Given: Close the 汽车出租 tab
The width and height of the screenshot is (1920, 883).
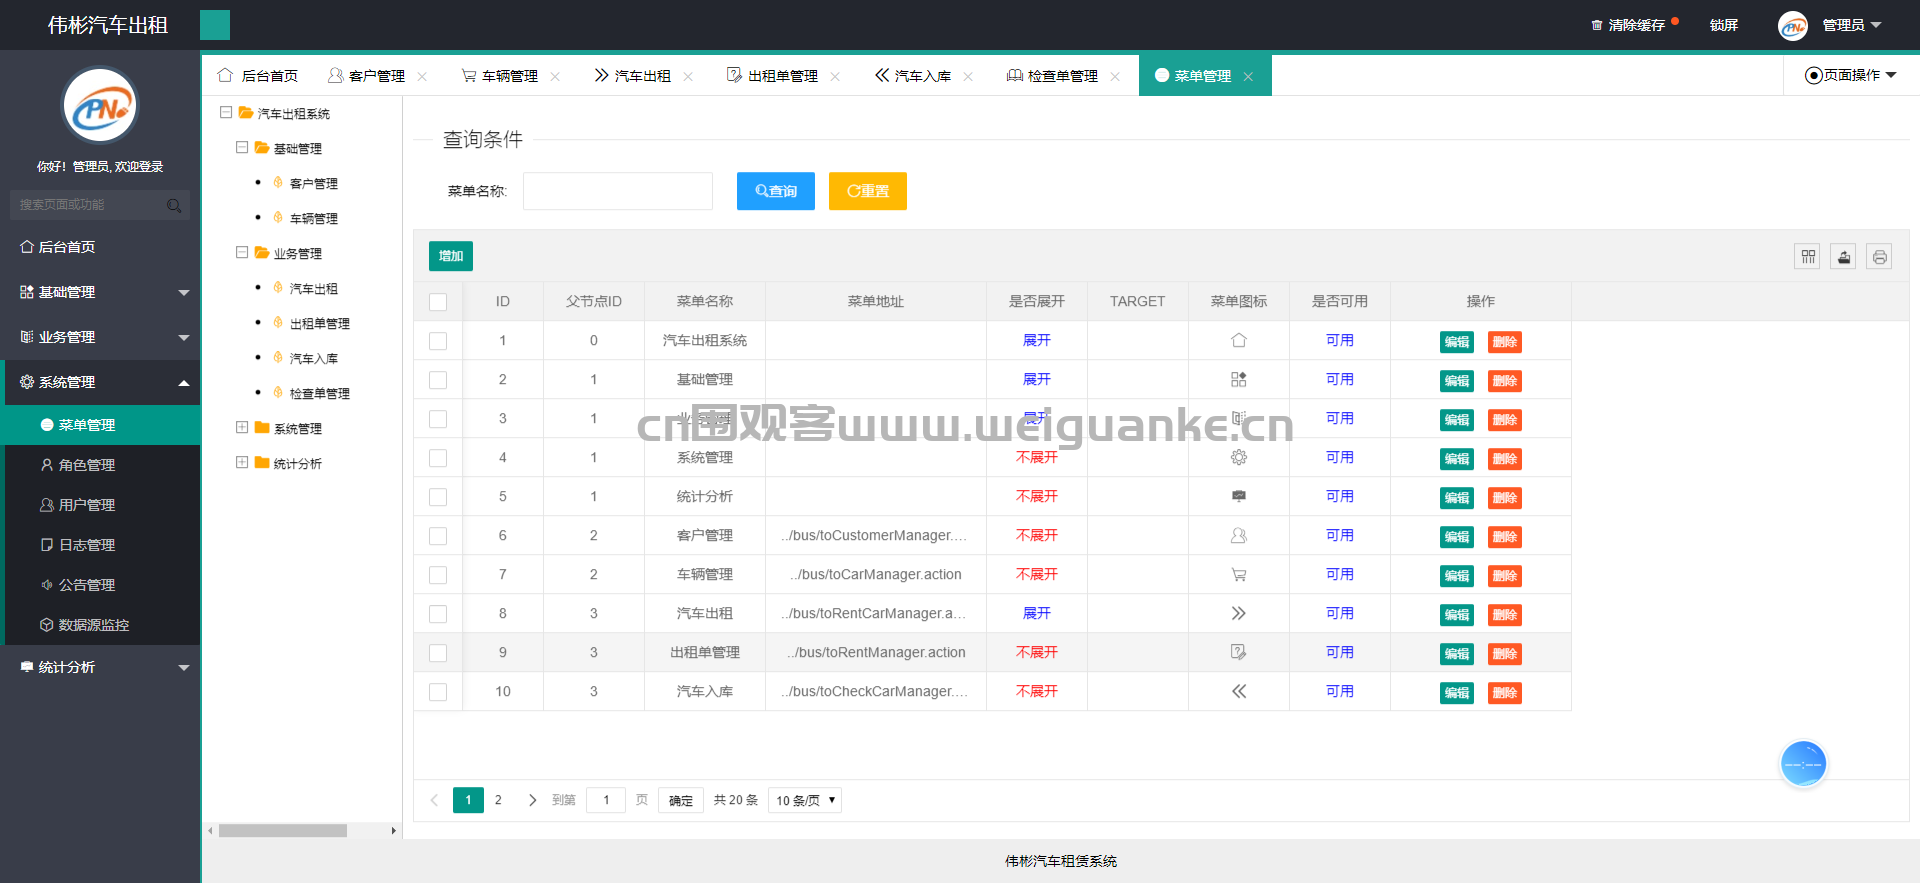Looking at the screenshot, I should pyautogui.click(x=688, y=77).
